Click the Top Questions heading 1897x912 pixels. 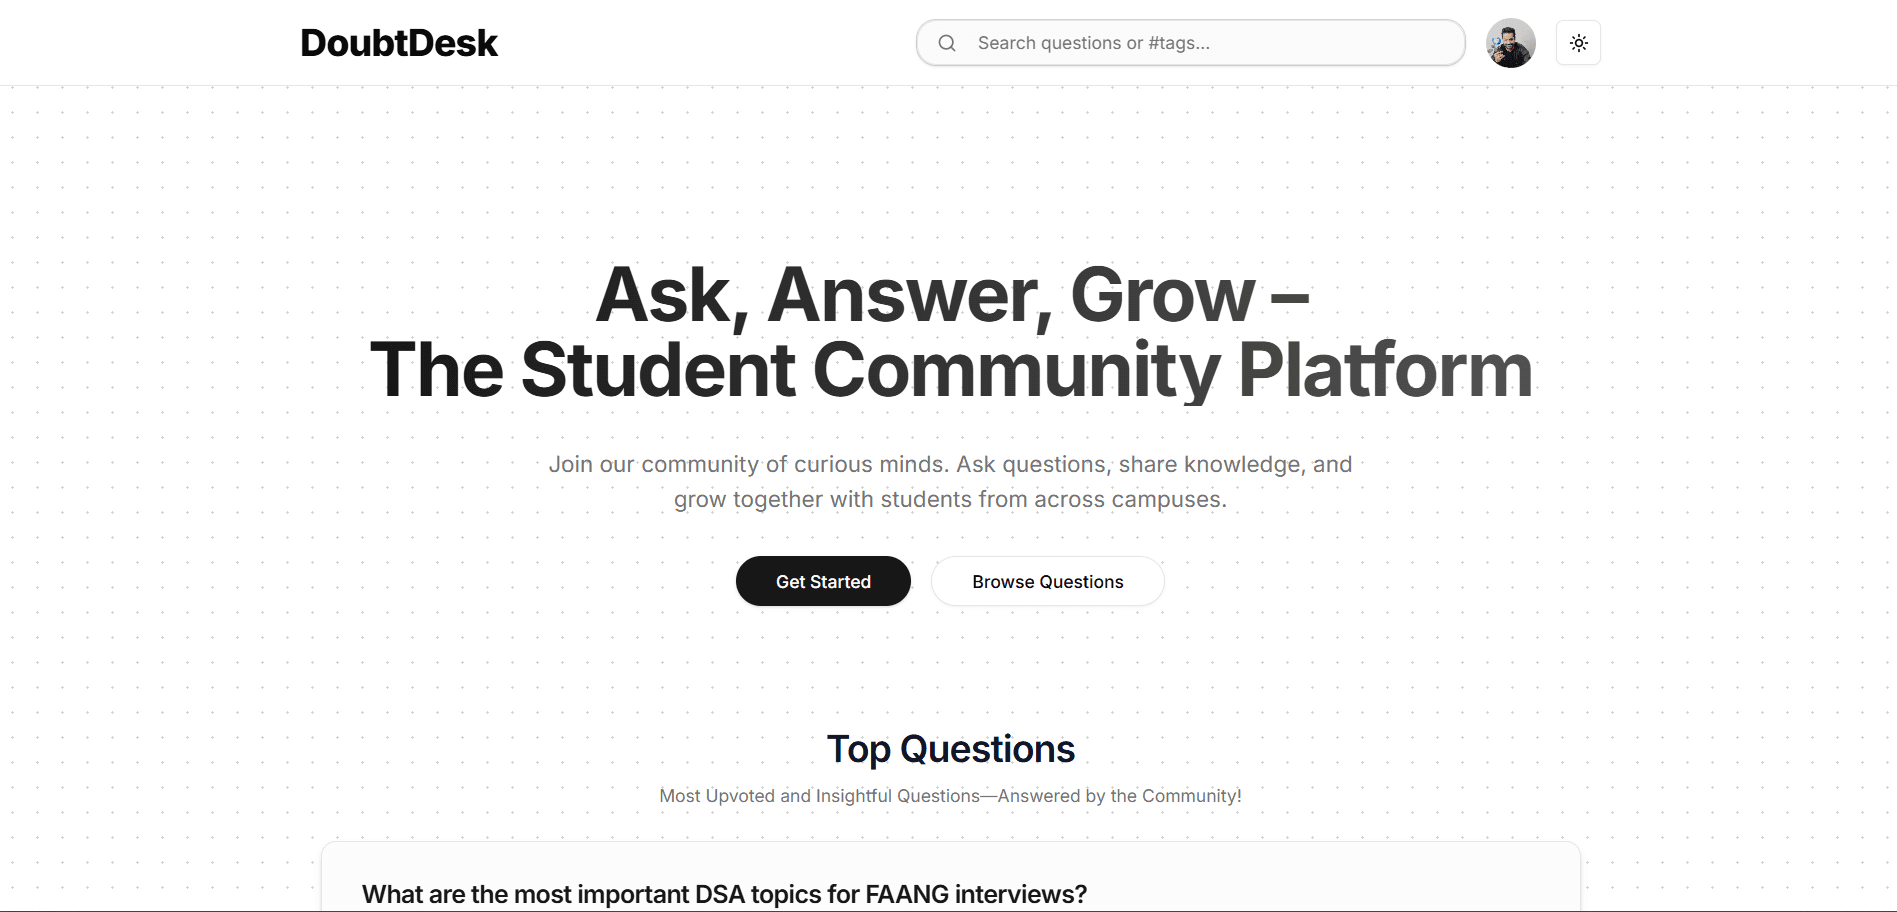tap(950, 749)
